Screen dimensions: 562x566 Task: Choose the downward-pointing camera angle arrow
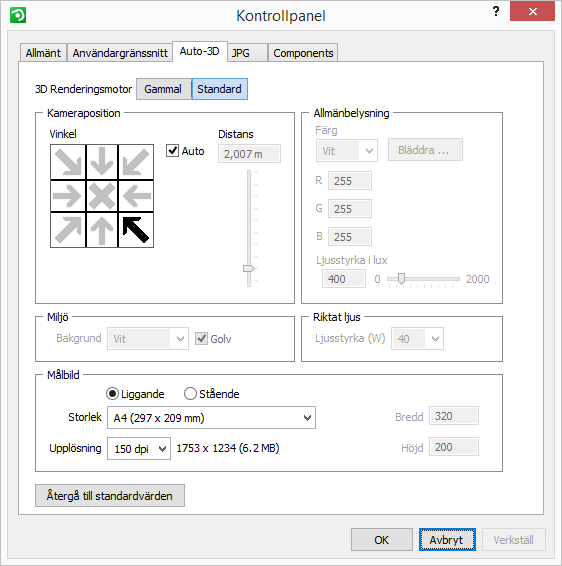102,162
